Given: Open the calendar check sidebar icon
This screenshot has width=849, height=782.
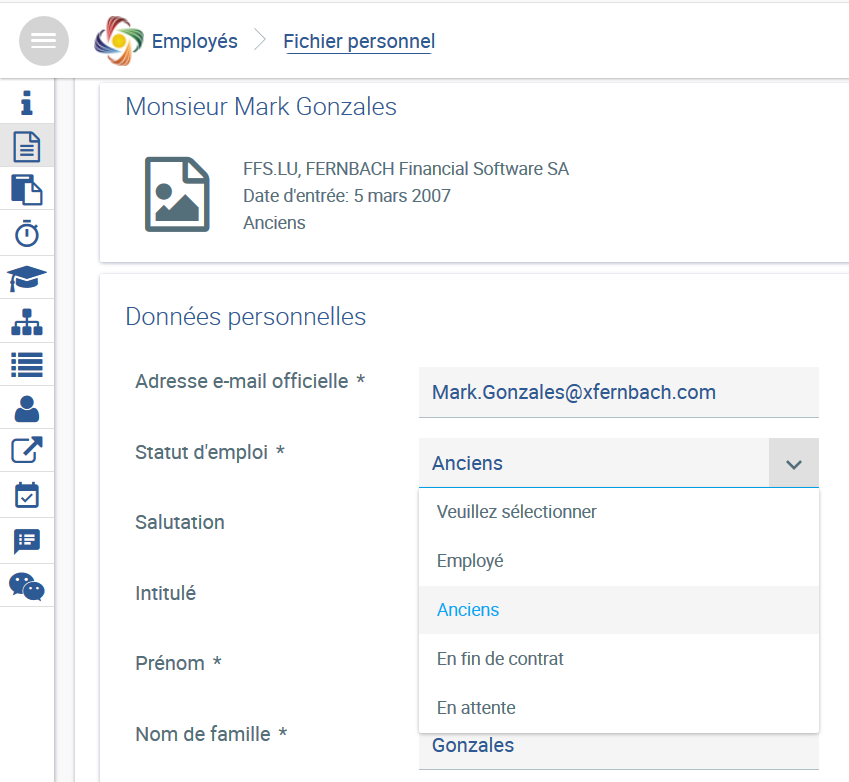Looking at the screenshot, I should click(27, 495).
